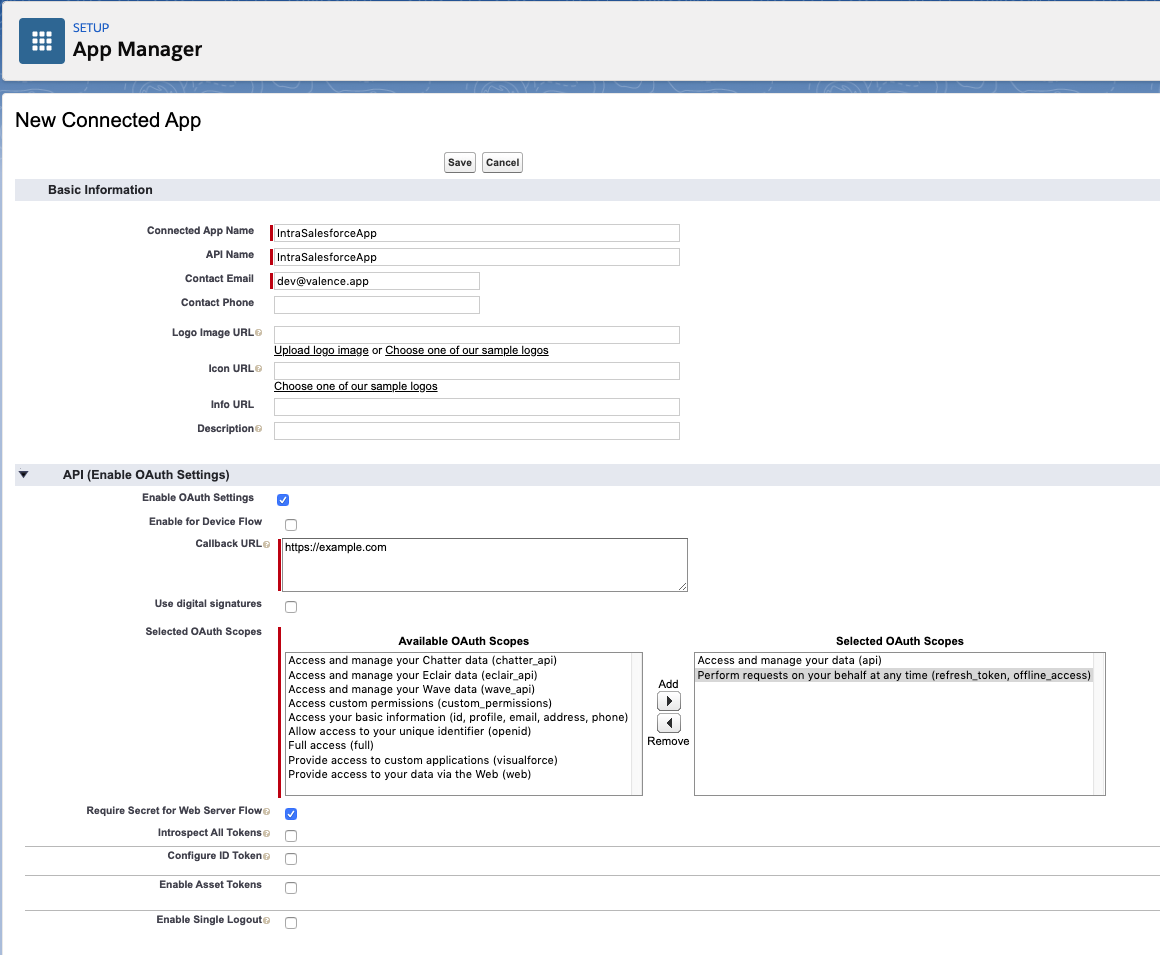Viewport: 1160px width, 955px height.
Task: Enable the Configure ID Token checkbox
Action: (291, 859)
